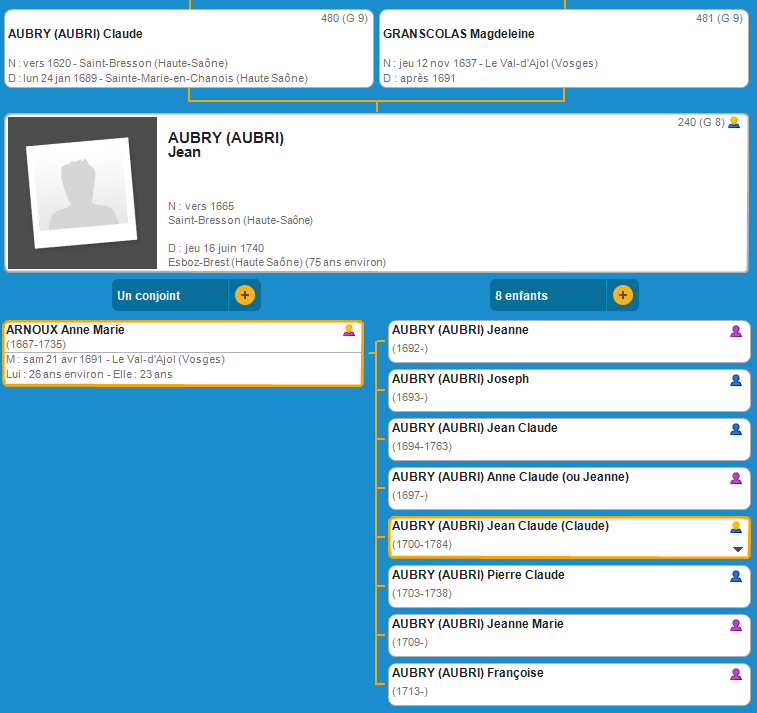Click the profile photo placeholder of Jean
The image size is (757, 713).
point(82,192)
